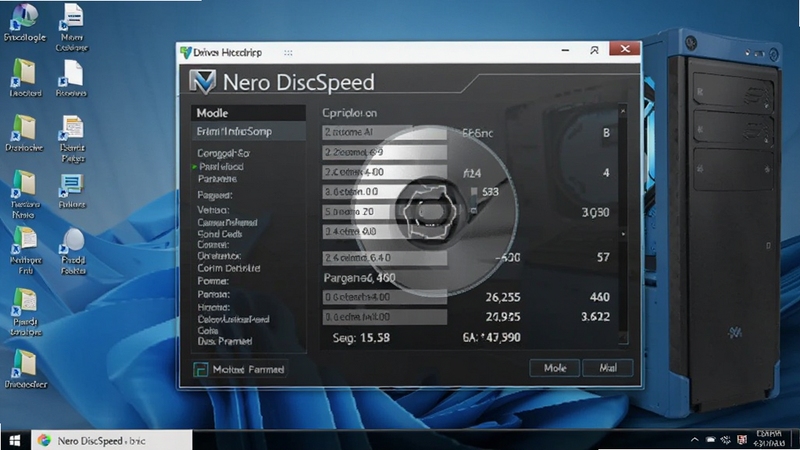Open the Ferifagre Frill desktop icon
This screenshot has width=800, height=450.
25,251
